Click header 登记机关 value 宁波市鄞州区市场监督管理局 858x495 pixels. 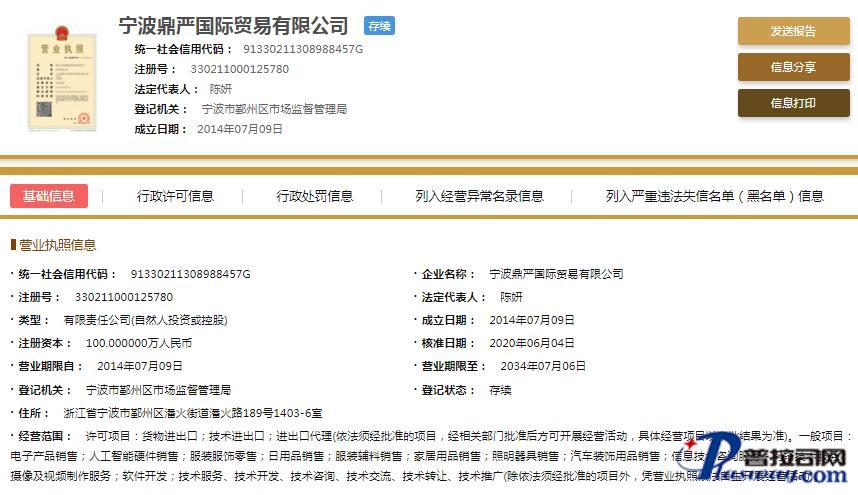[x=274, y=109]
